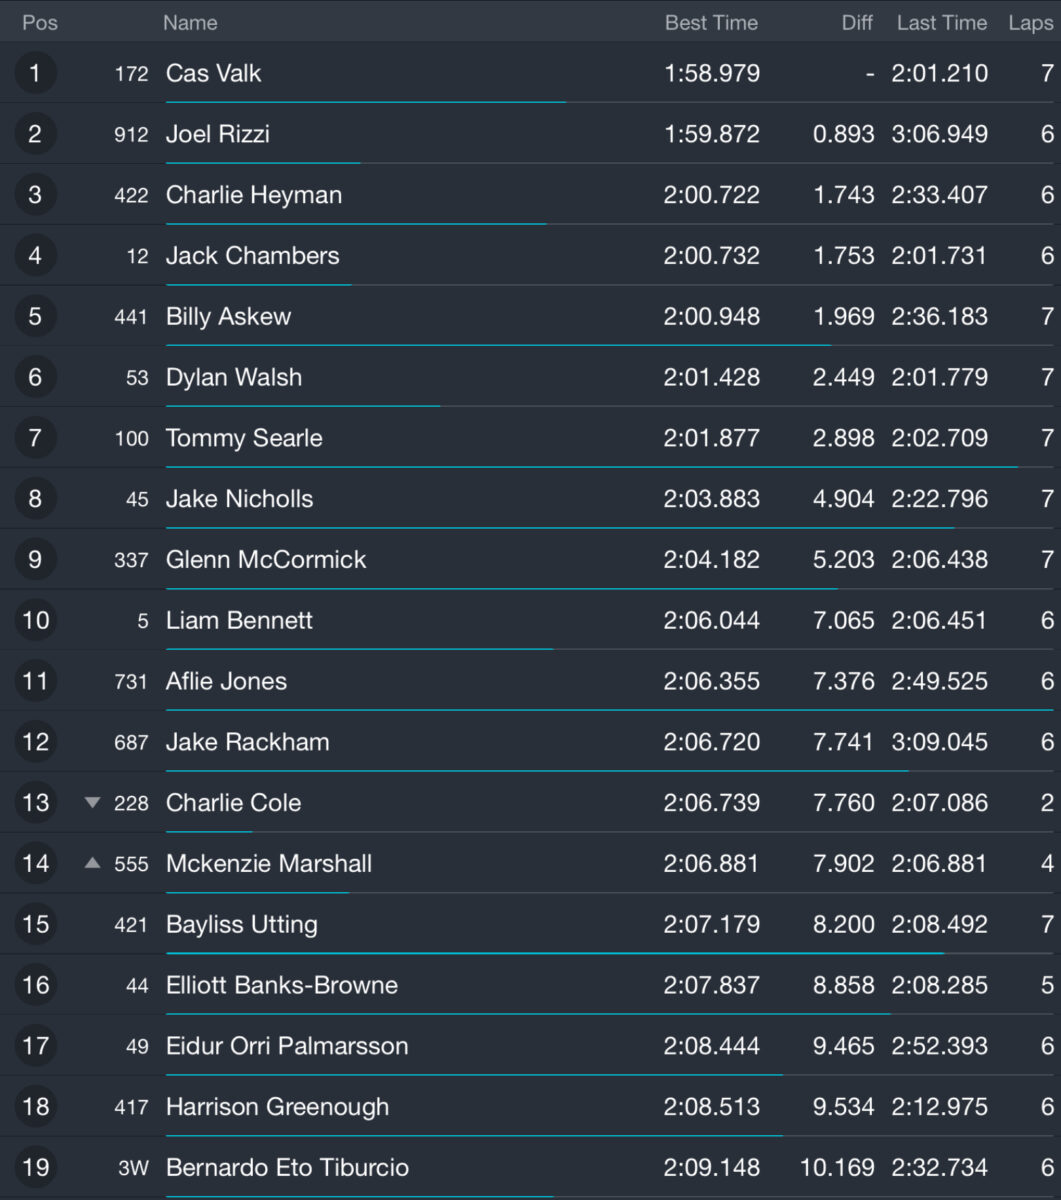Click the Diff column header
The height and width of the screenshot is (1200, 1061).
point(857,22)
